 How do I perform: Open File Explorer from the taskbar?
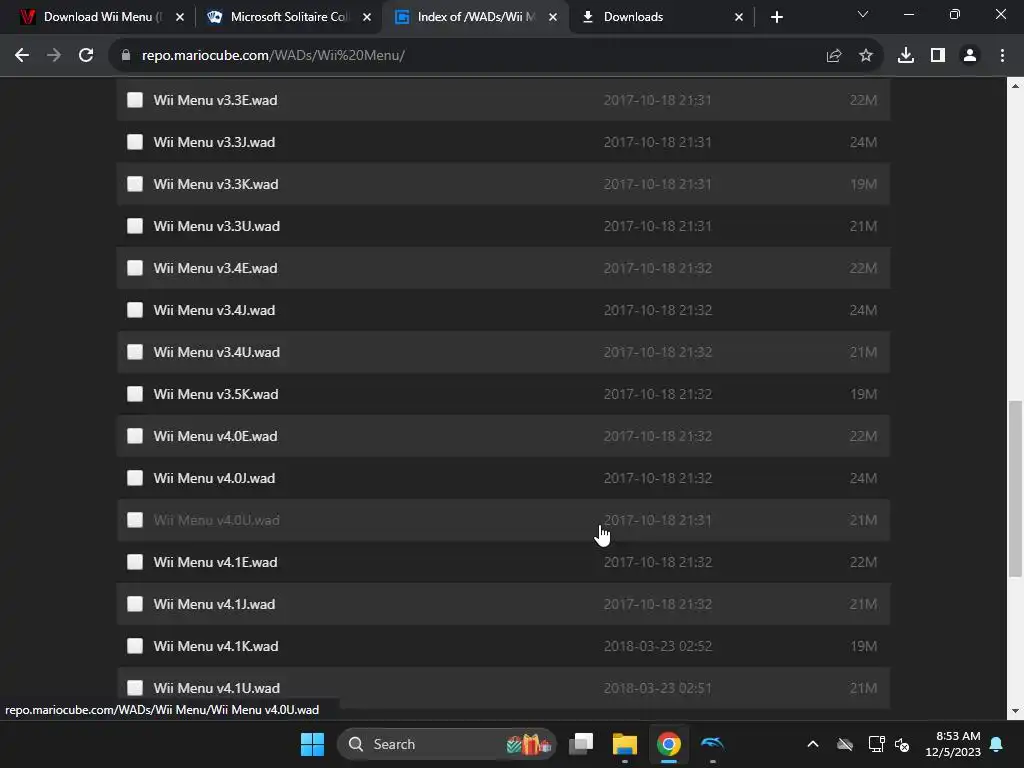pyautogui.click(x=624, y=744)
